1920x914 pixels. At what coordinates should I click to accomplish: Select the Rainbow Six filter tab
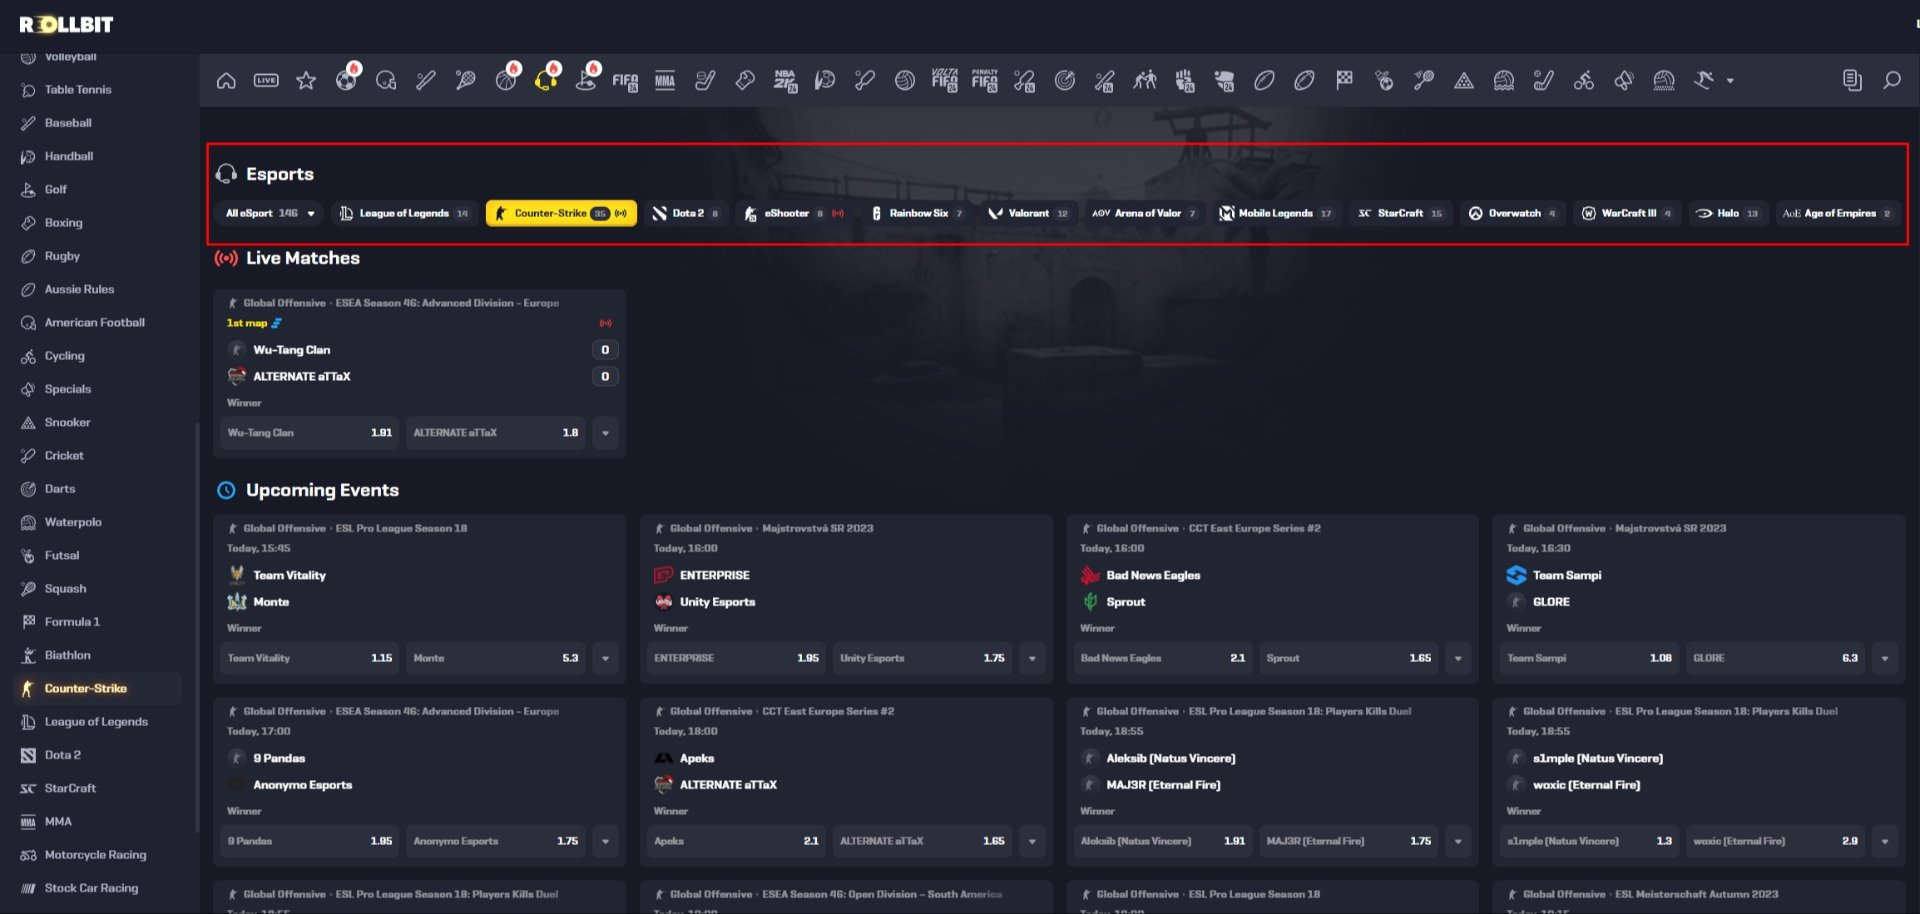[916, 213]
